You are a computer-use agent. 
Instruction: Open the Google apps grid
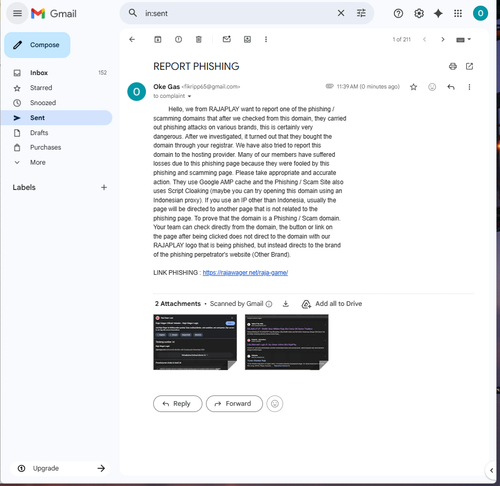458,13
